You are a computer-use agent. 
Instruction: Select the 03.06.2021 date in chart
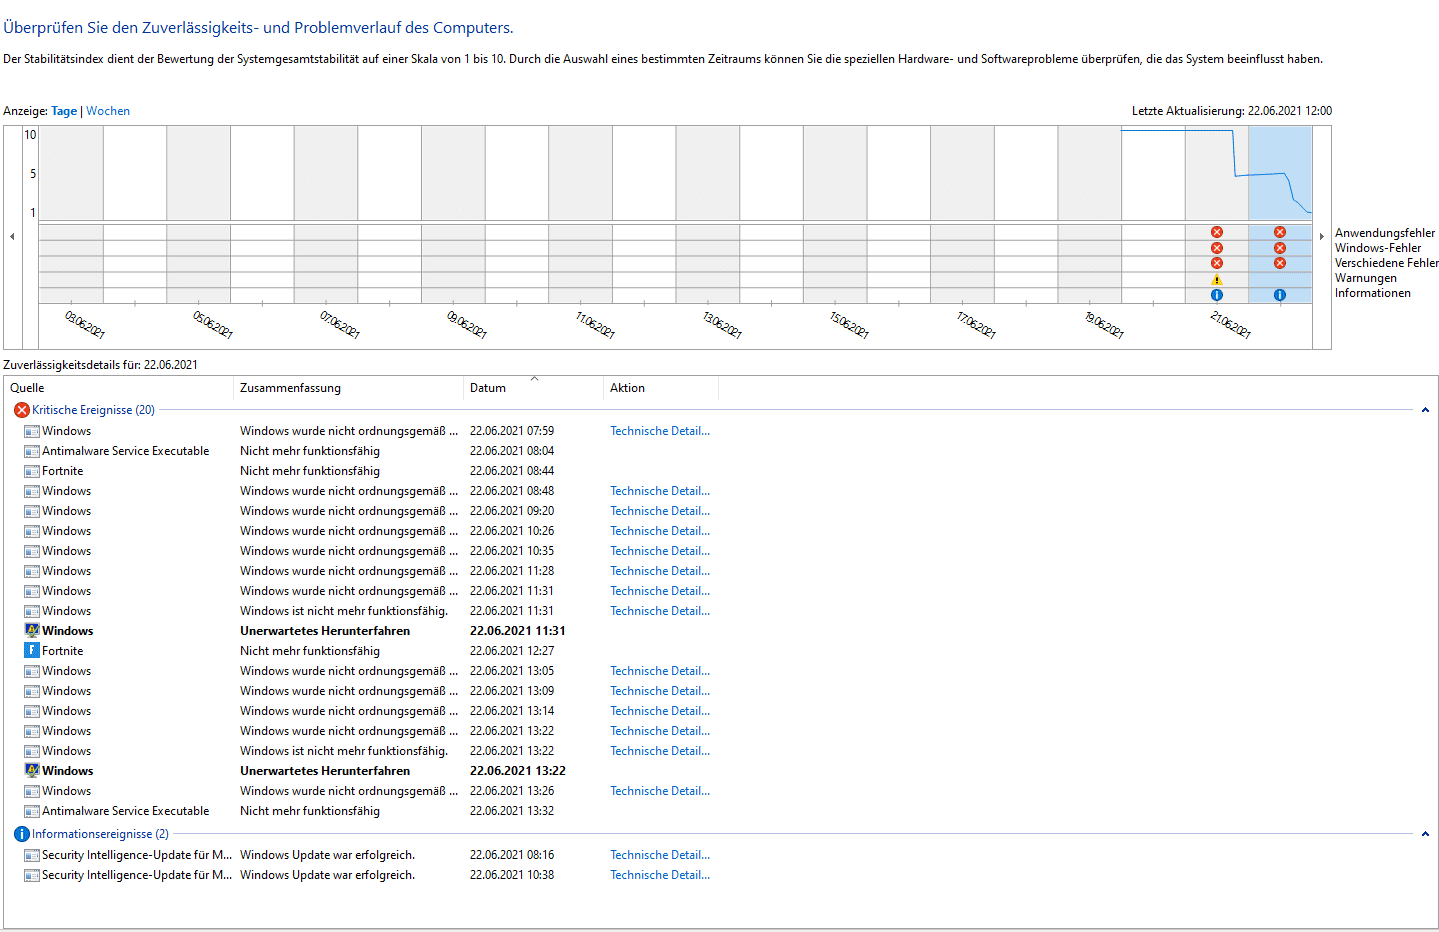[x=85, y=324]
